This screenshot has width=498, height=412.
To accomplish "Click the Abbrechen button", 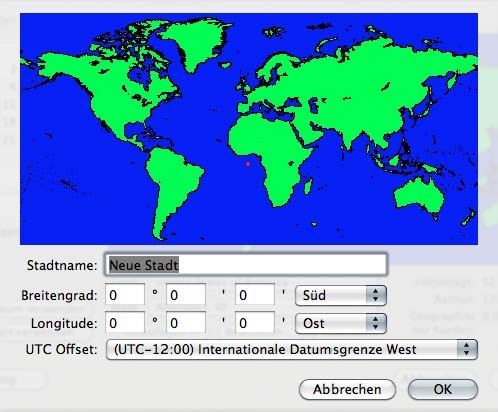I will [x=347, y=389].
